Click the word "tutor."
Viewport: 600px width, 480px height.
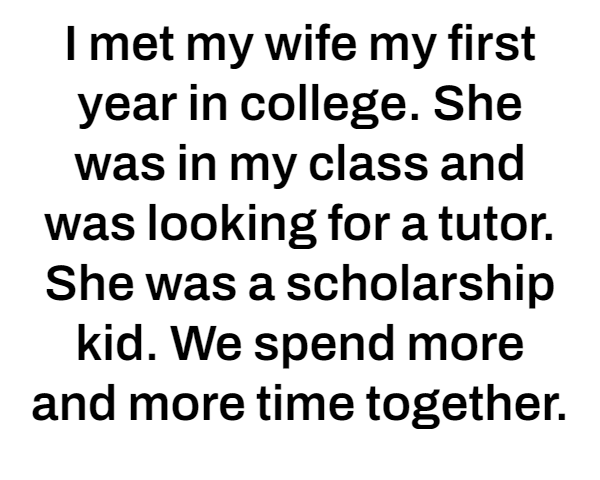click(x=496, y=223)
